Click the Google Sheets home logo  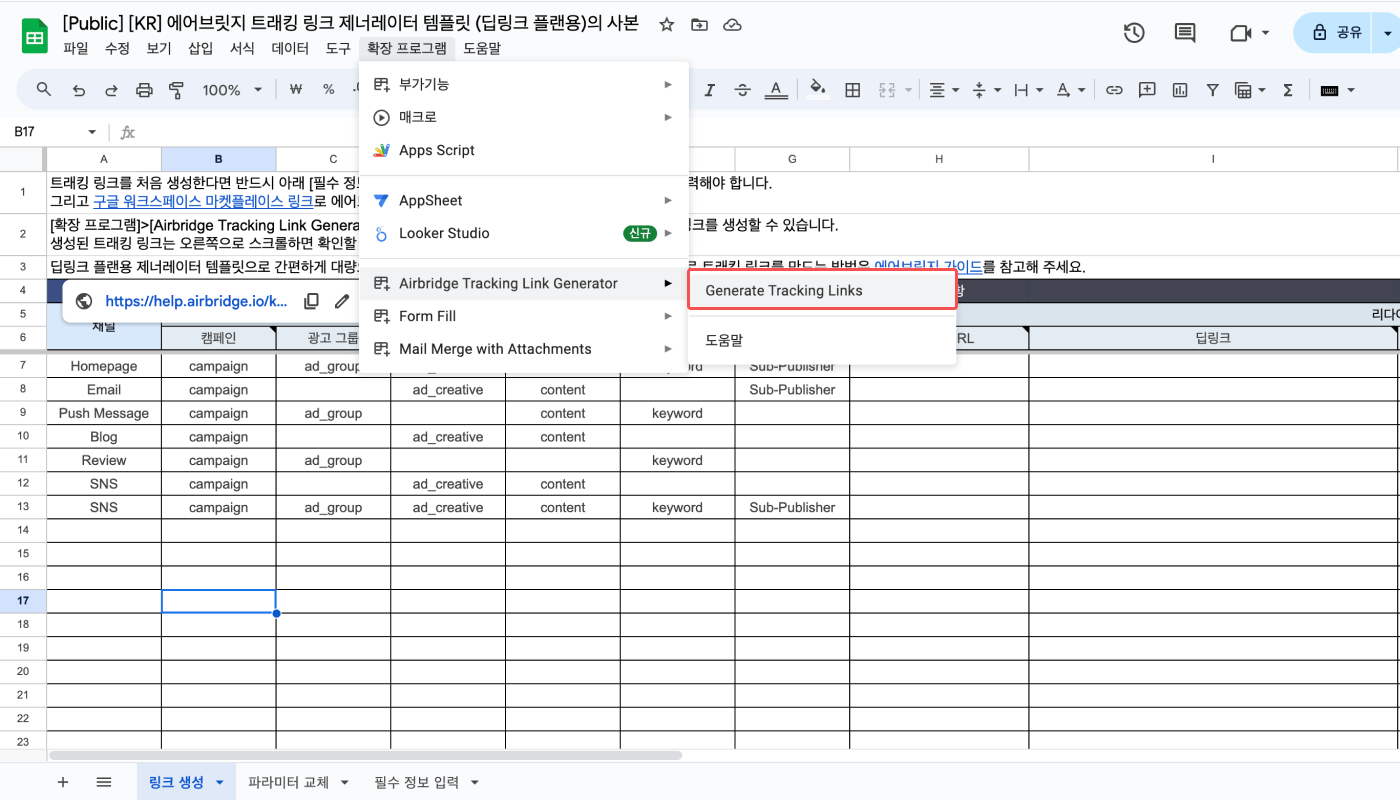[x=35, y=37]
